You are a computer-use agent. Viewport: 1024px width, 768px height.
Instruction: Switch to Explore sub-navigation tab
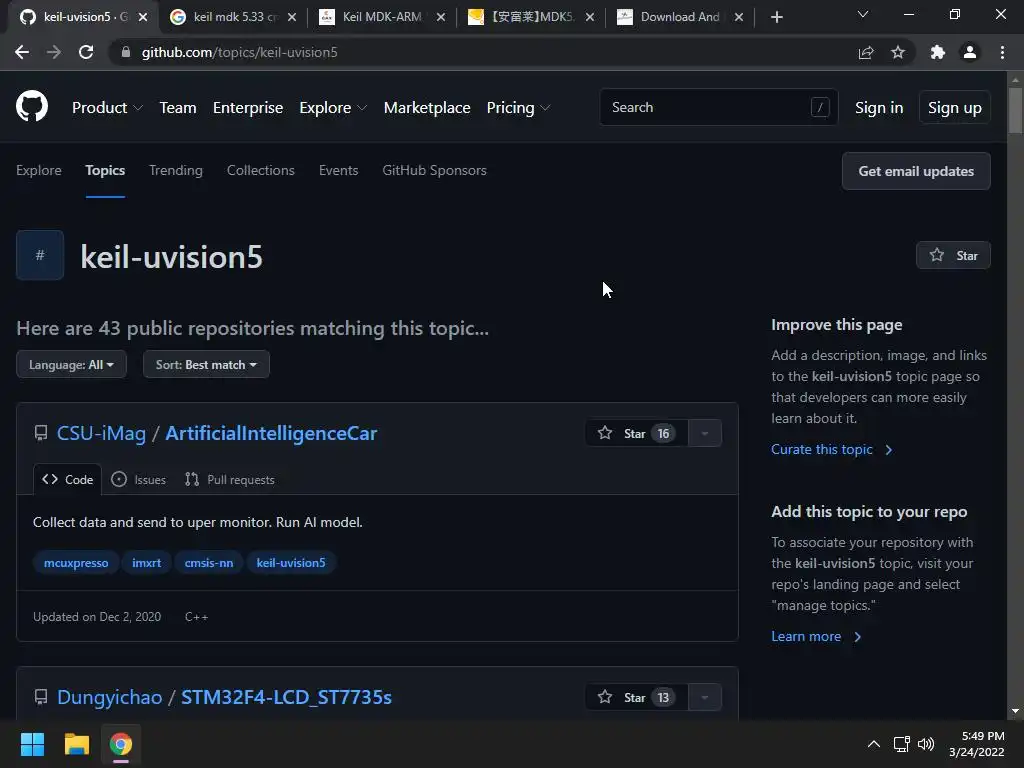(39, 170)
